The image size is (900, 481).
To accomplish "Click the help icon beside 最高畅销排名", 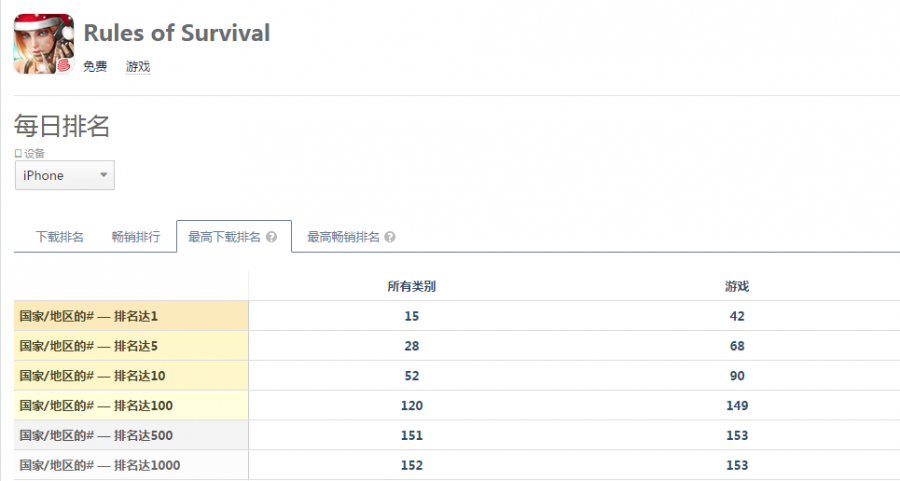I will click(390, 238).
